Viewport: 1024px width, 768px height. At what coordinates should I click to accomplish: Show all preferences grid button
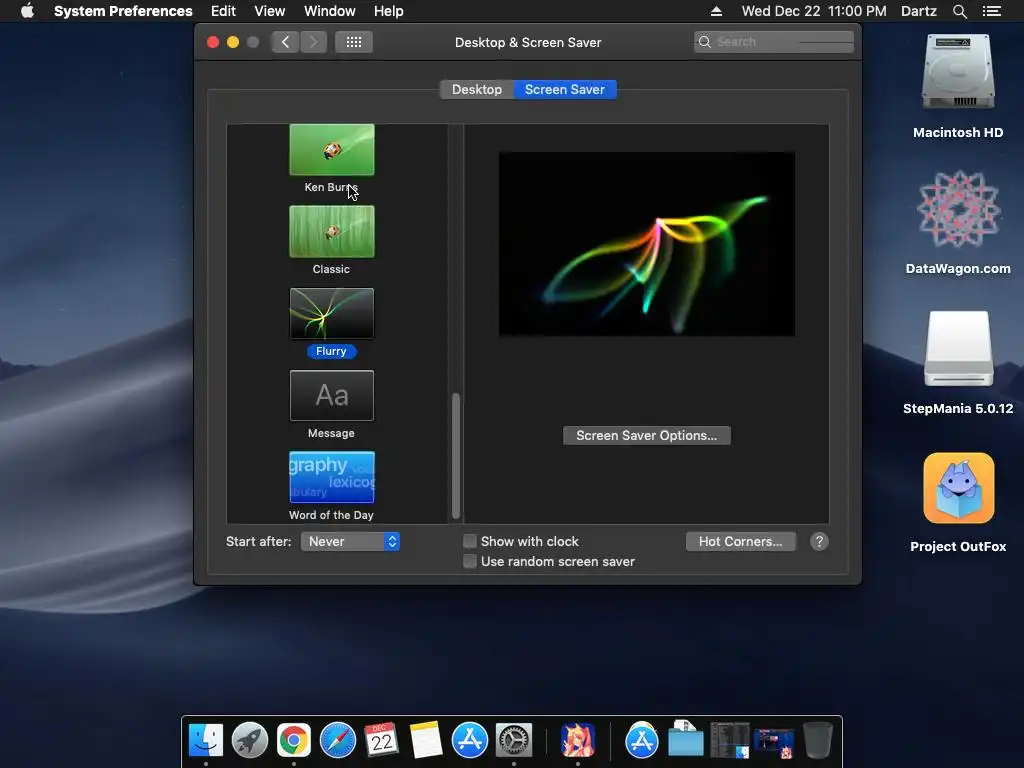pyautogui.click(x=354, y=42)
